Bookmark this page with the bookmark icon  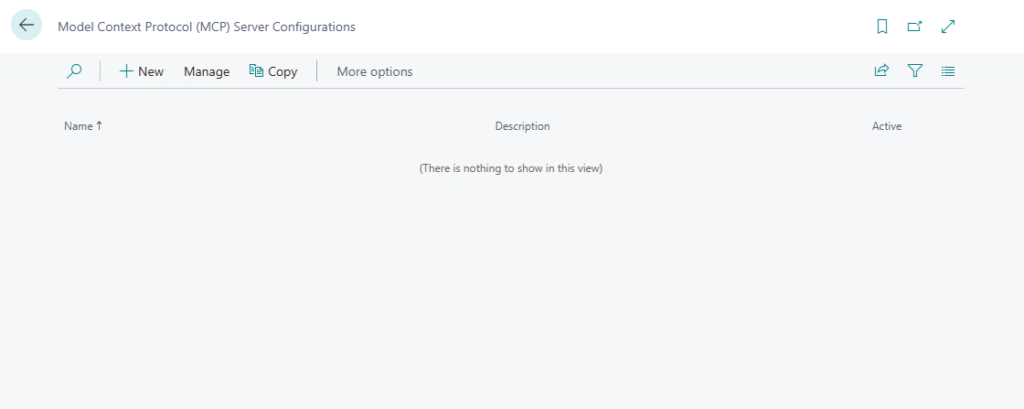click(x=882, y=27)
